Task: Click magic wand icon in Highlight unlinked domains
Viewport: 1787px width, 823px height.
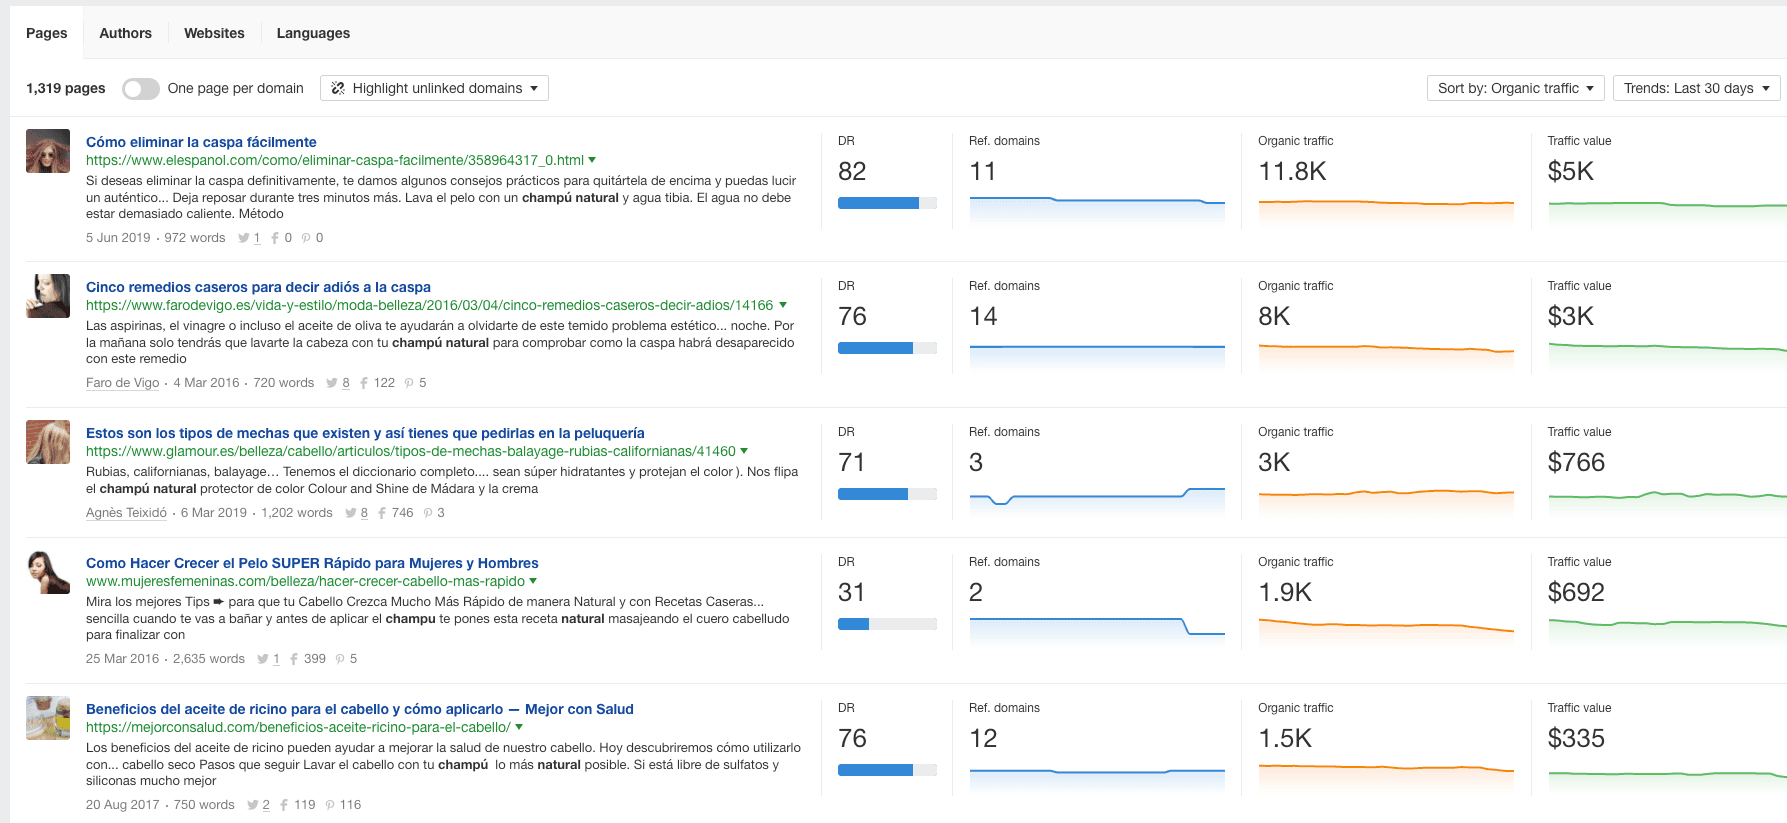Action: tap(338, 88)
